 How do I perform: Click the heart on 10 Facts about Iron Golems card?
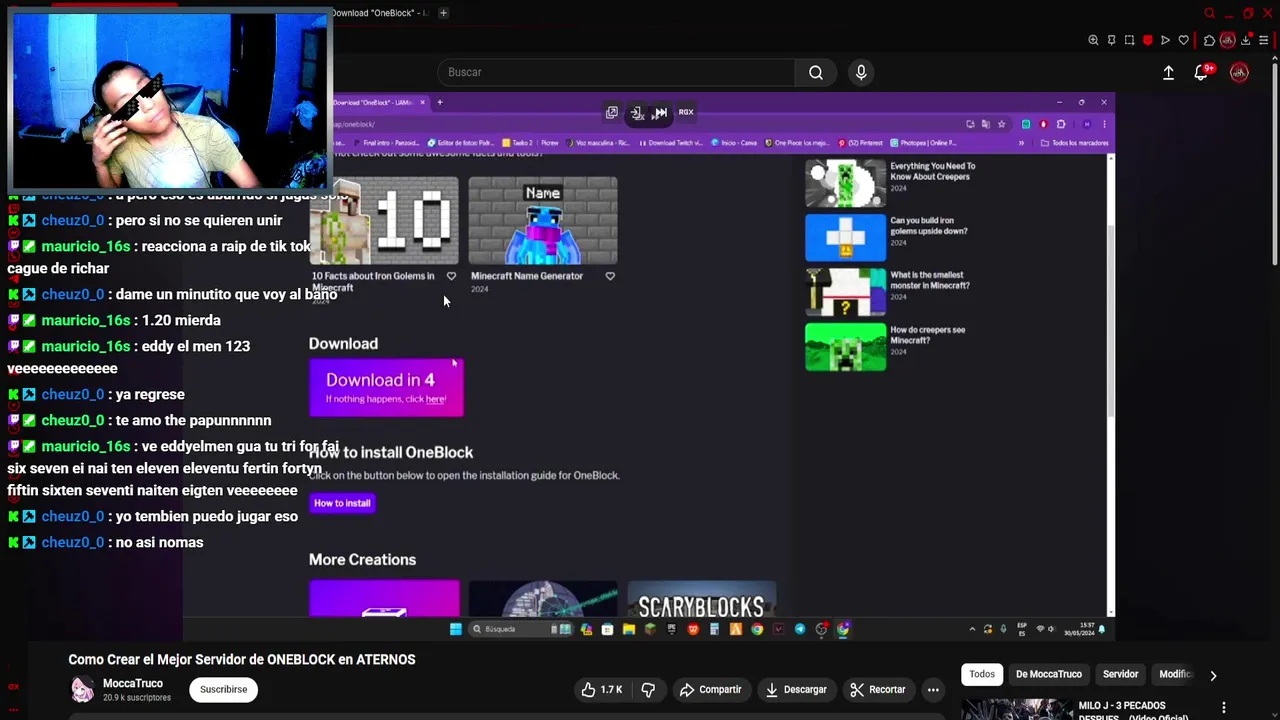click(451, 276)
